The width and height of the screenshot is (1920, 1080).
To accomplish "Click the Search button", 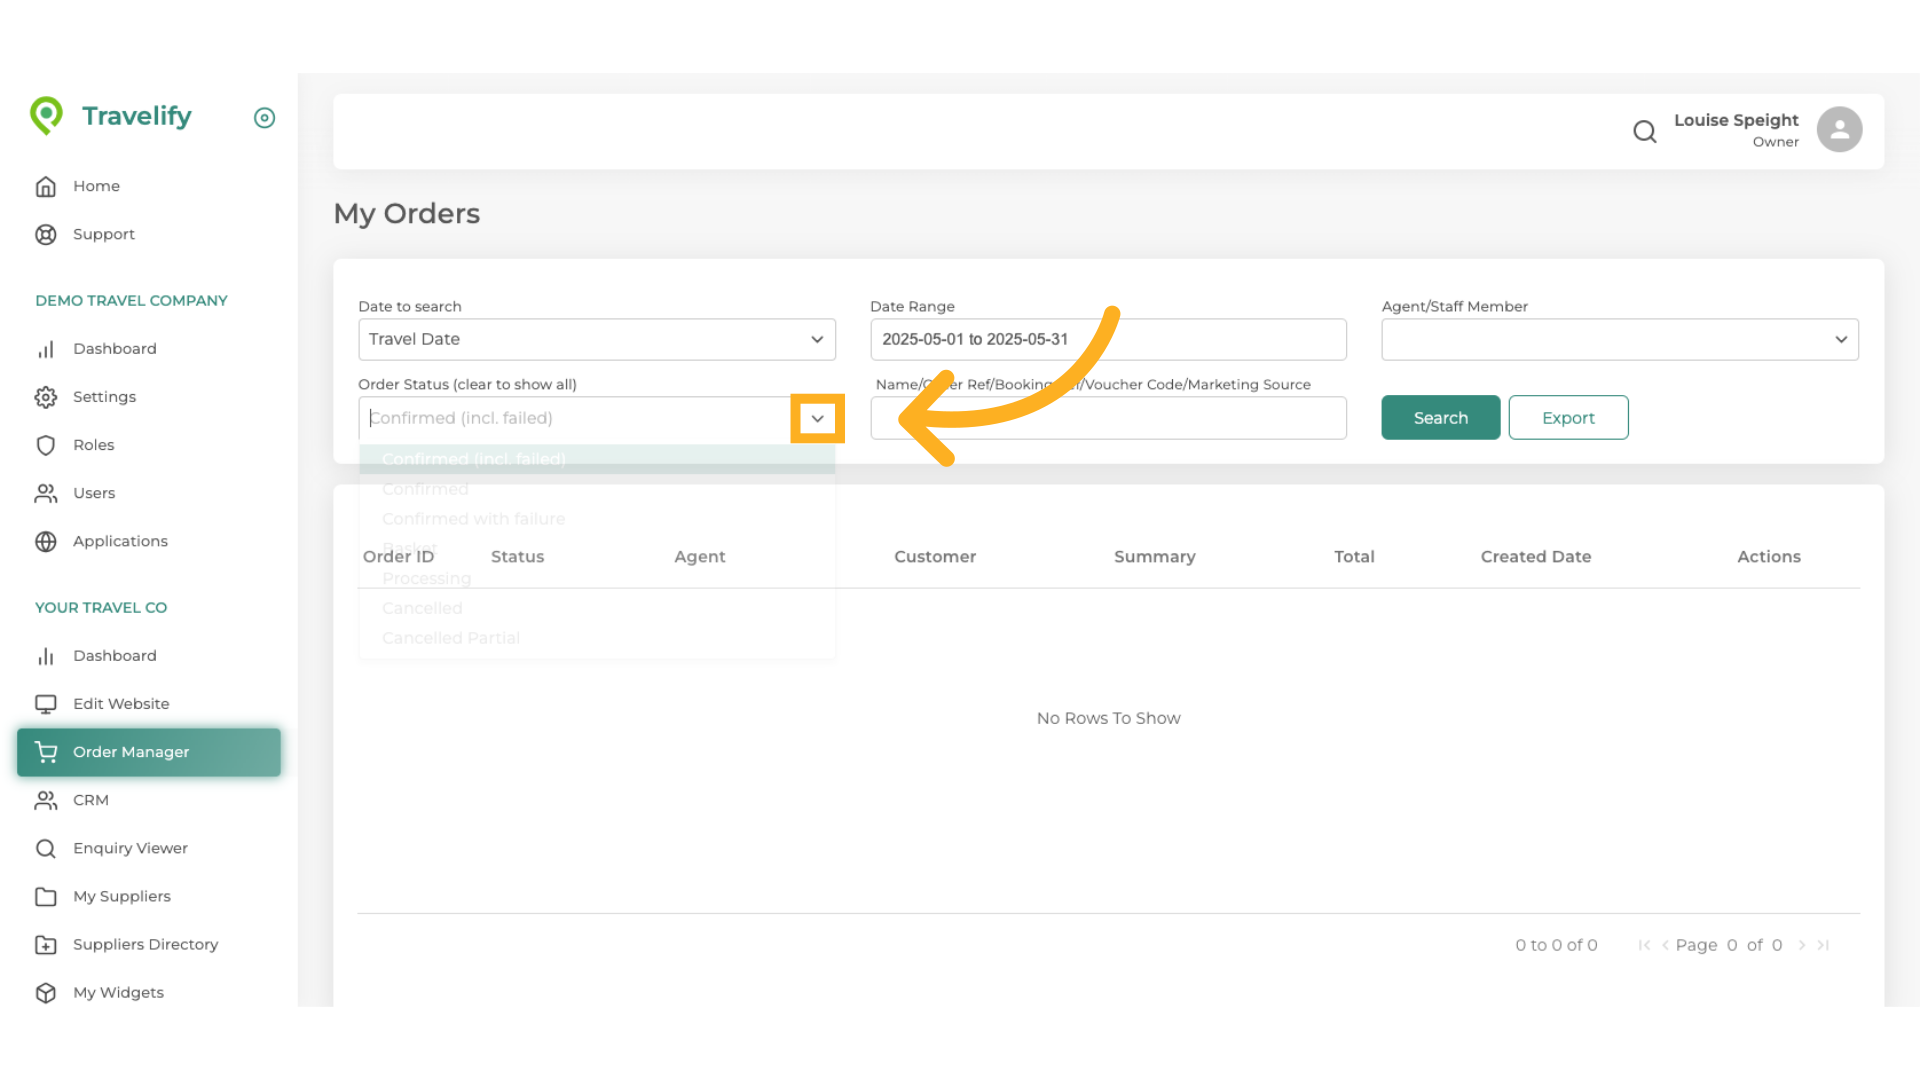I will [1440, 417].
